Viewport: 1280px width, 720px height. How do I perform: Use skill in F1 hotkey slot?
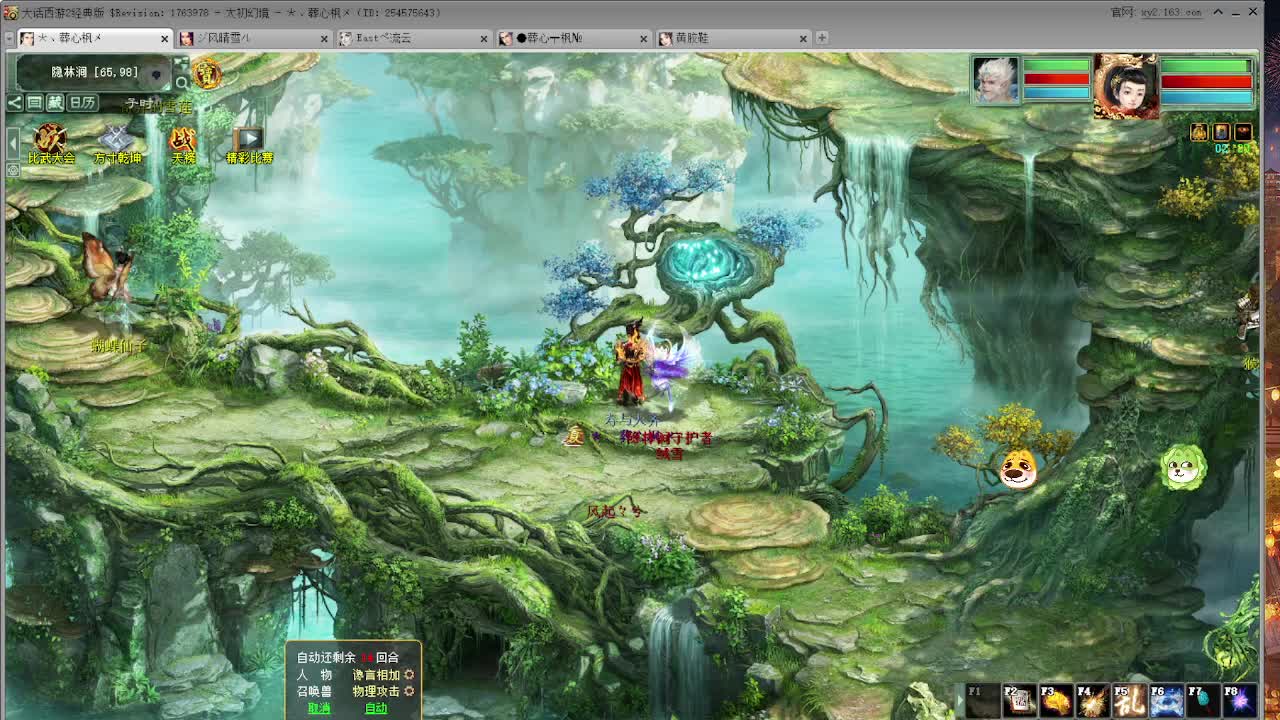coord(982,700)
